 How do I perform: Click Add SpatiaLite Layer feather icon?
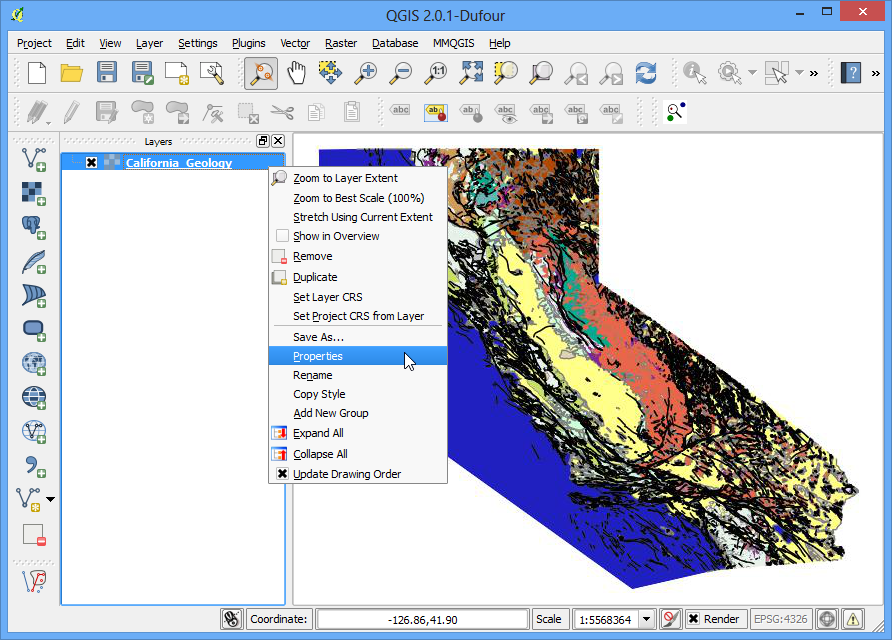point(34,262)
